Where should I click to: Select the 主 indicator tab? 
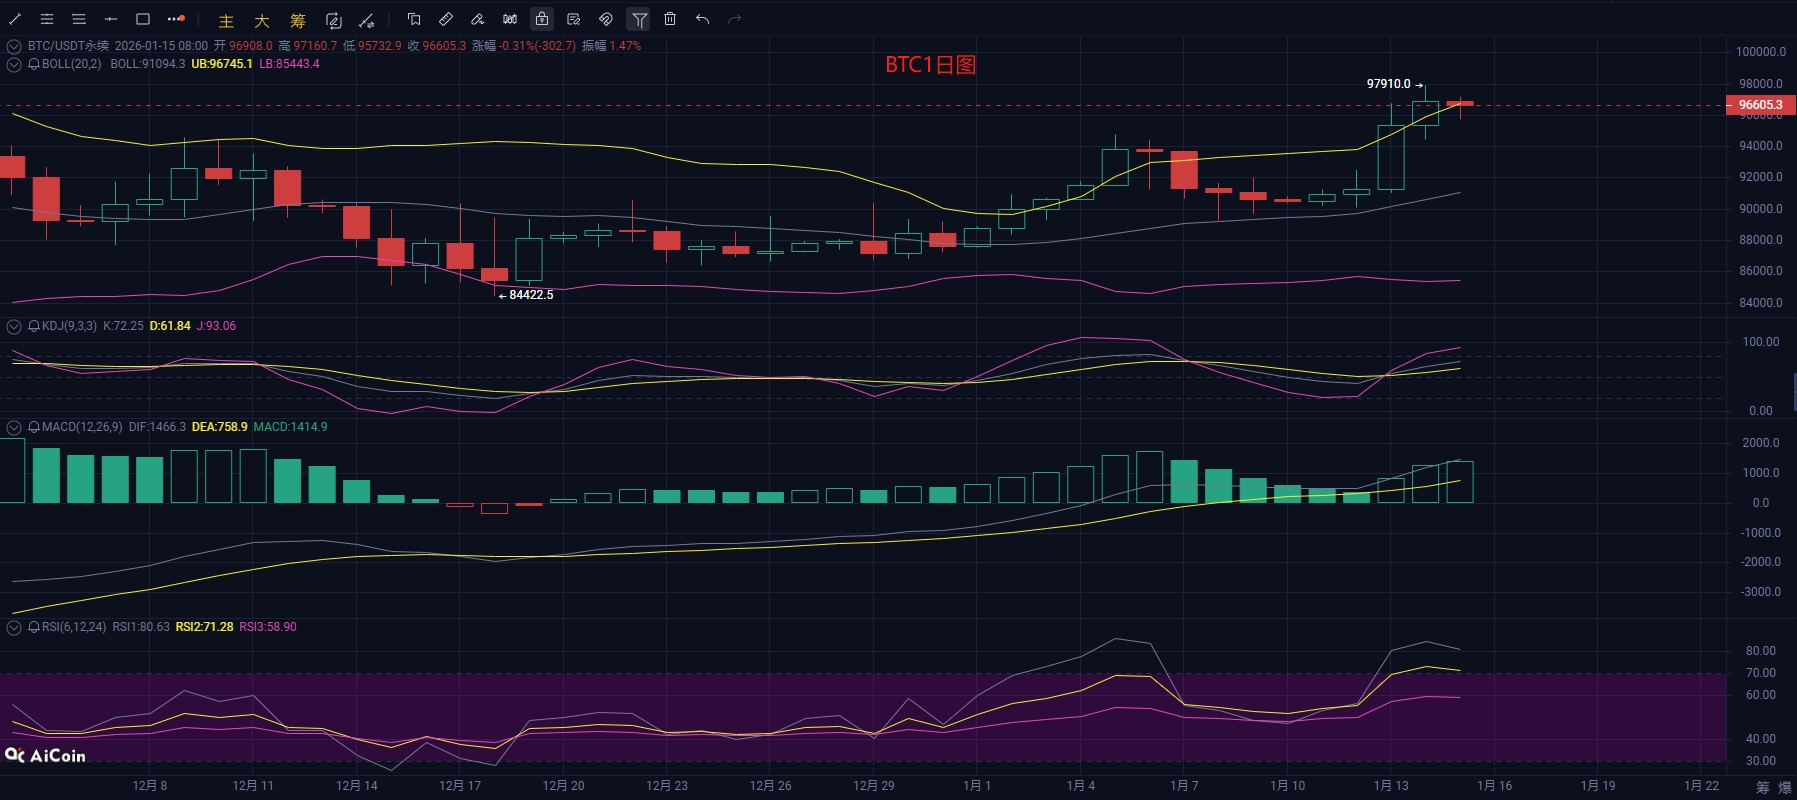pyautogui.click(x=226, y=20)
